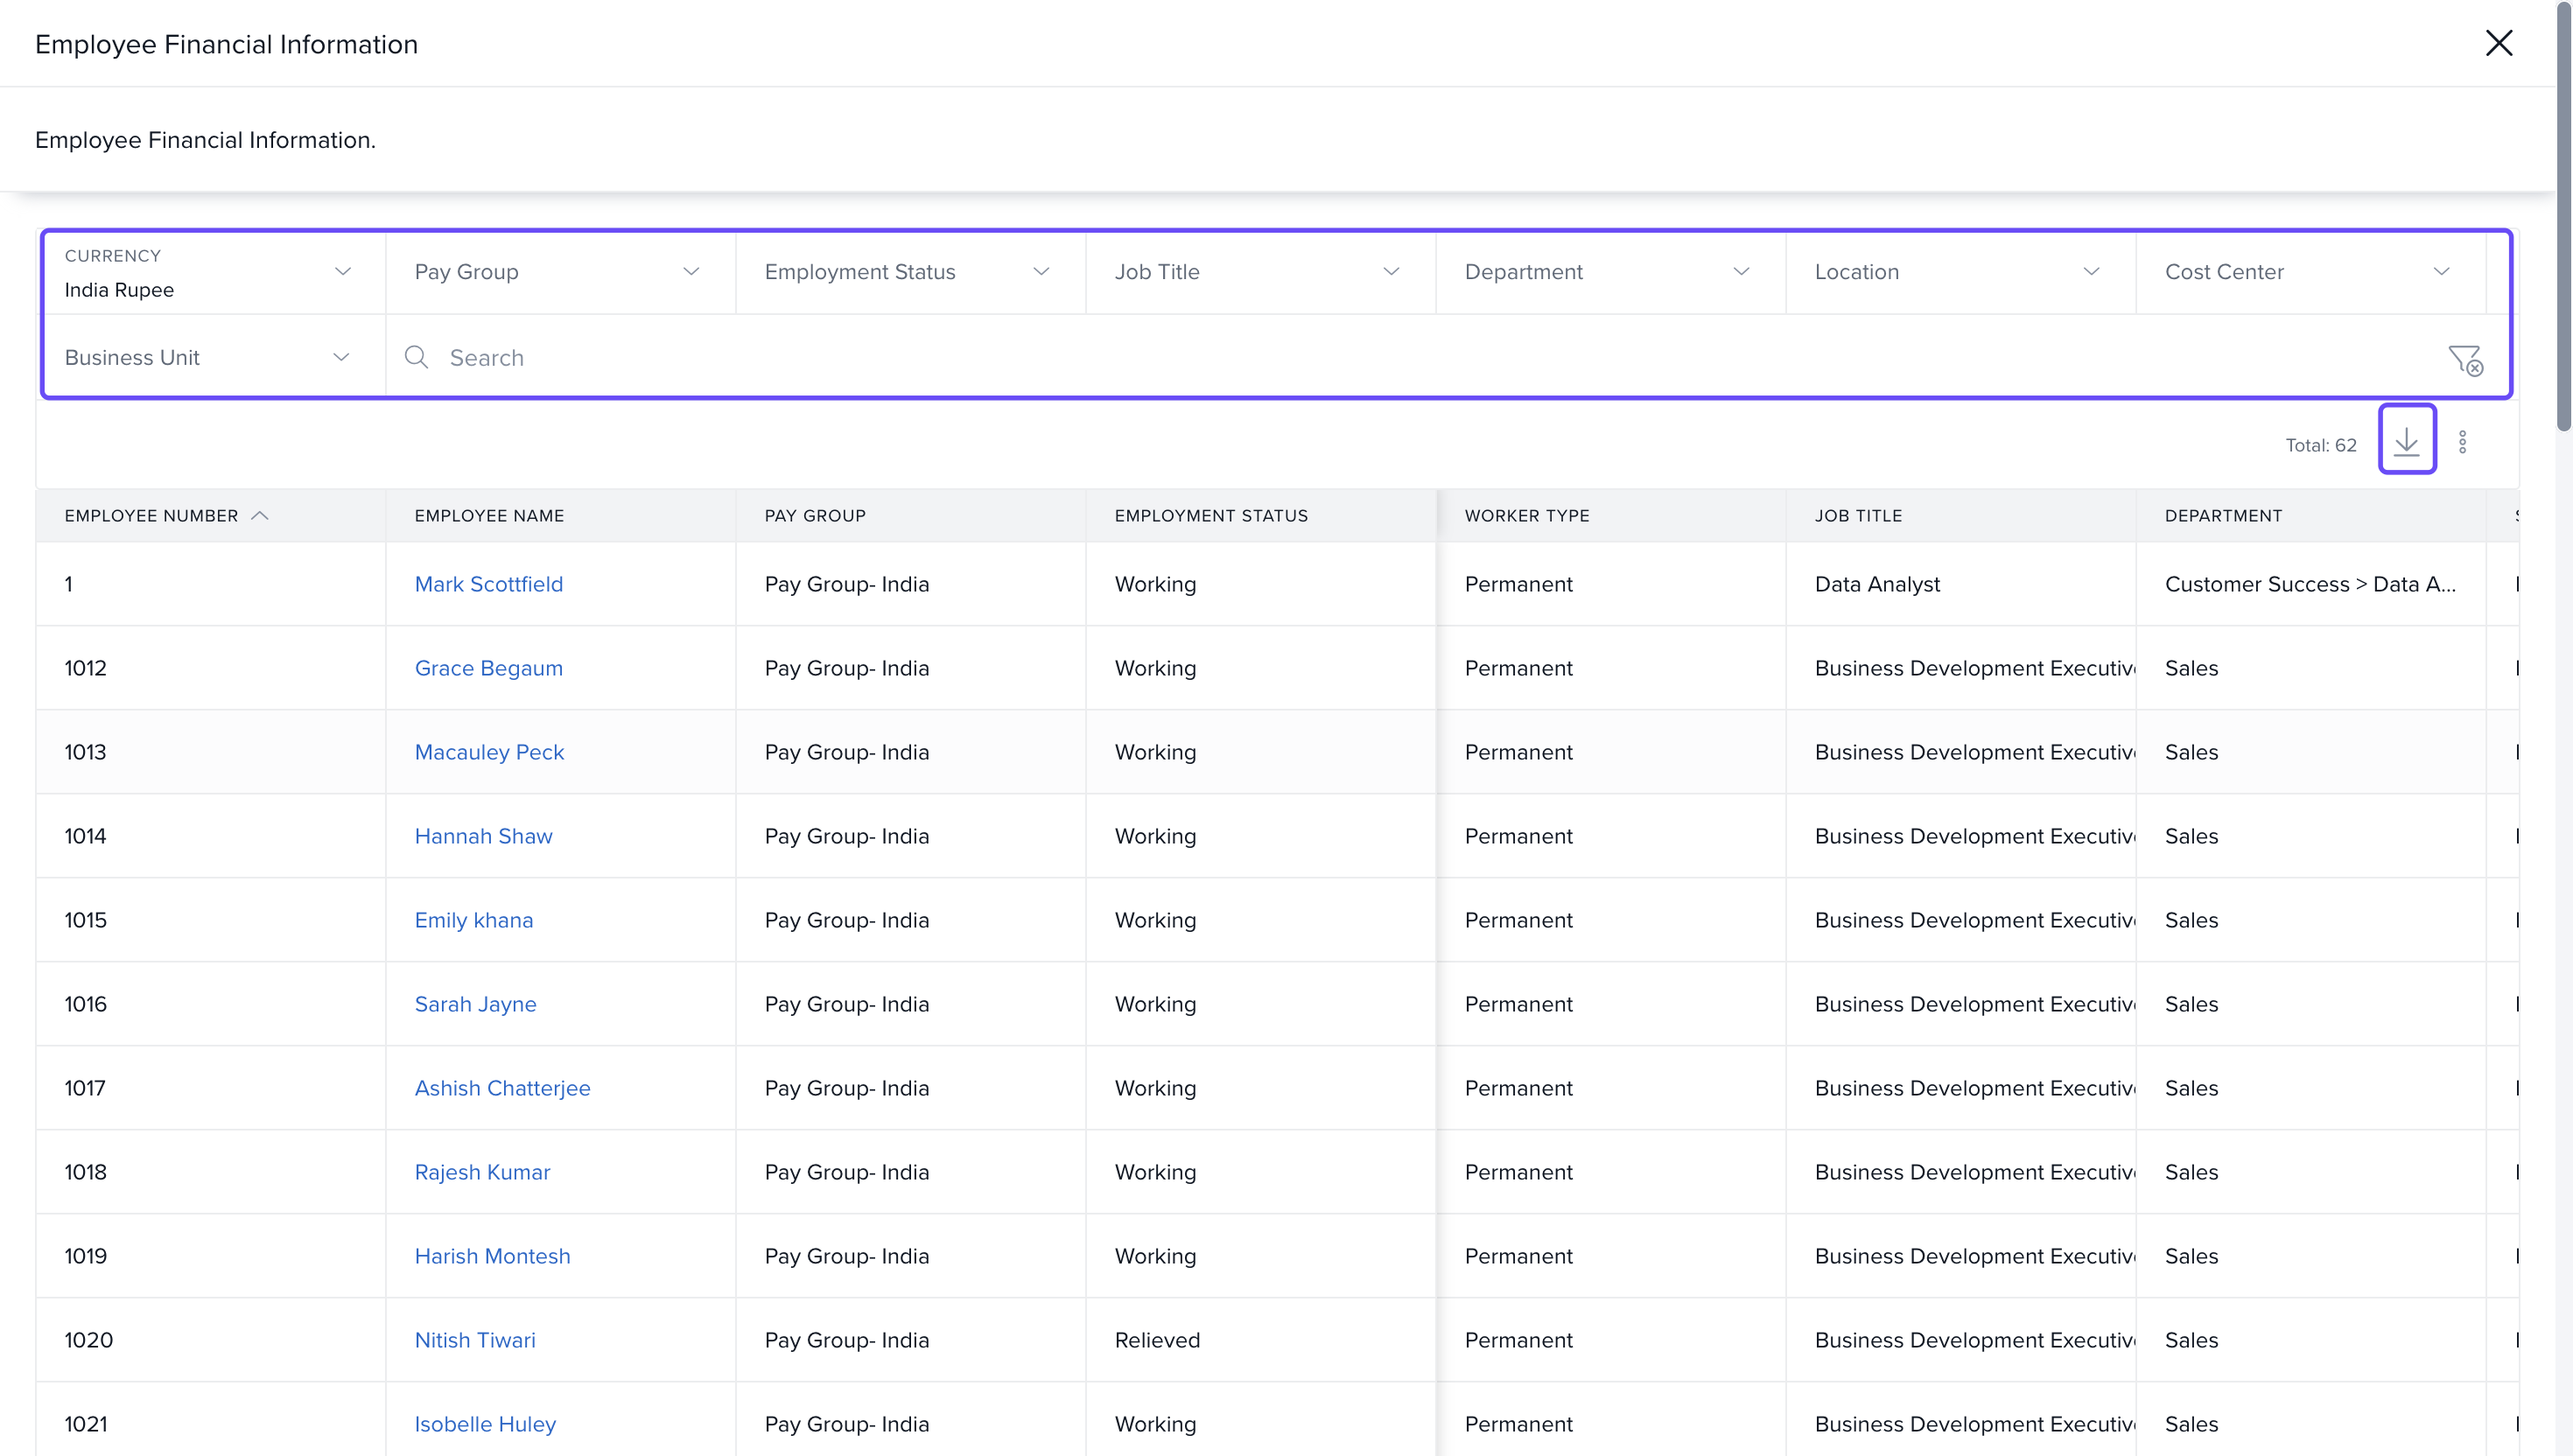
Task: Open the three-dot more options menu
Action: point(2462,442)
